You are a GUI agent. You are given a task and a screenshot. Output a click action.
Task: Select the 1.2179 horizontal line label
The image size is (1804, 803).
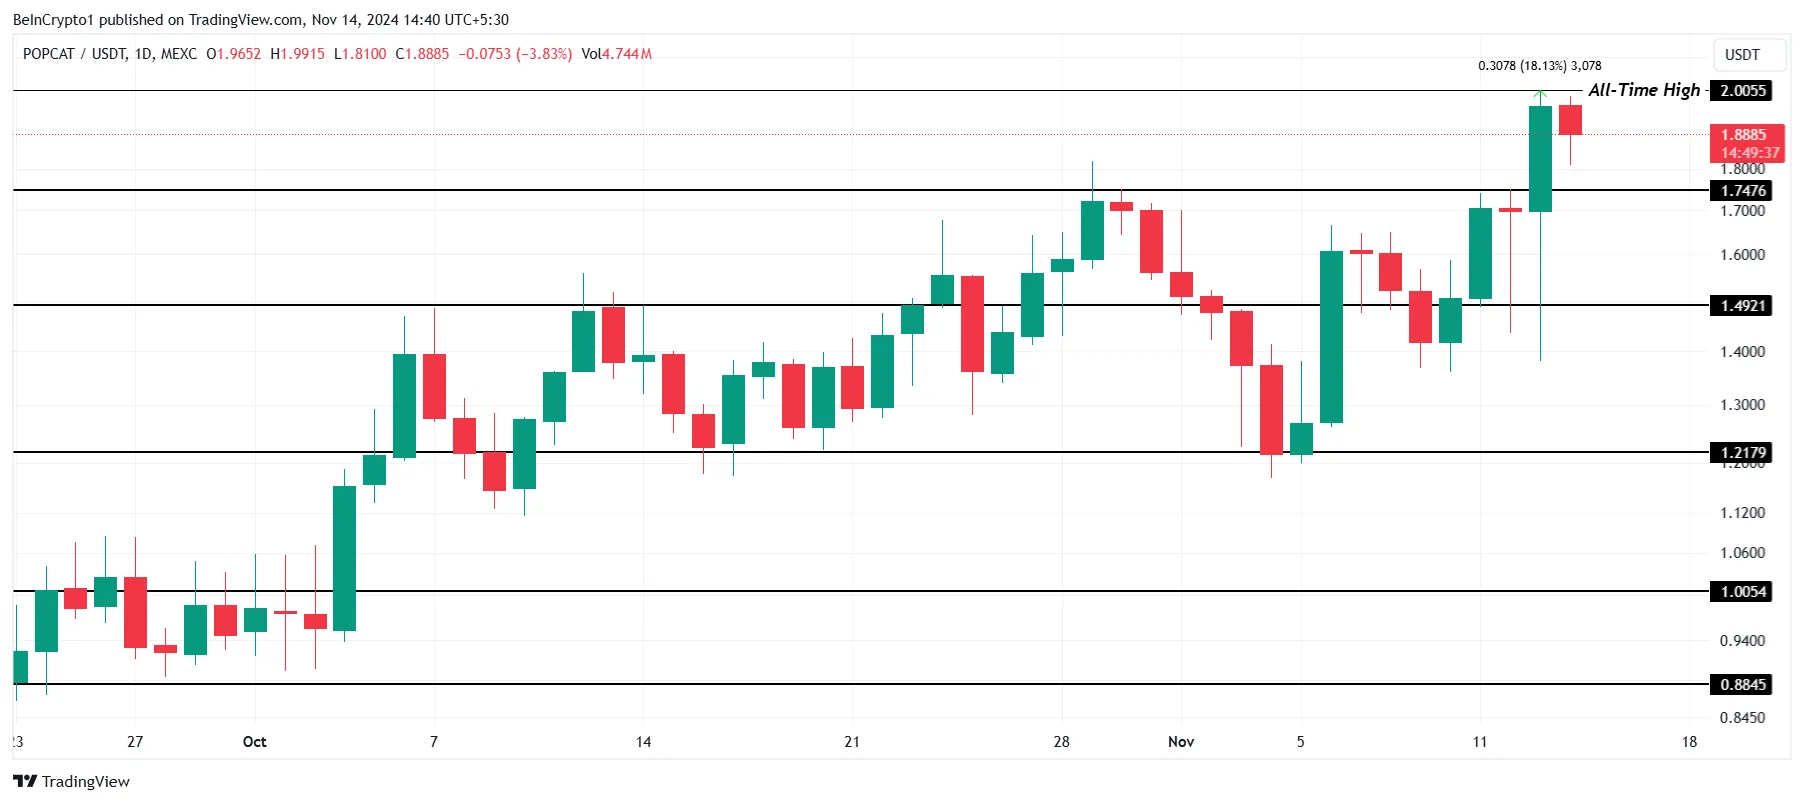point(1742,452)
